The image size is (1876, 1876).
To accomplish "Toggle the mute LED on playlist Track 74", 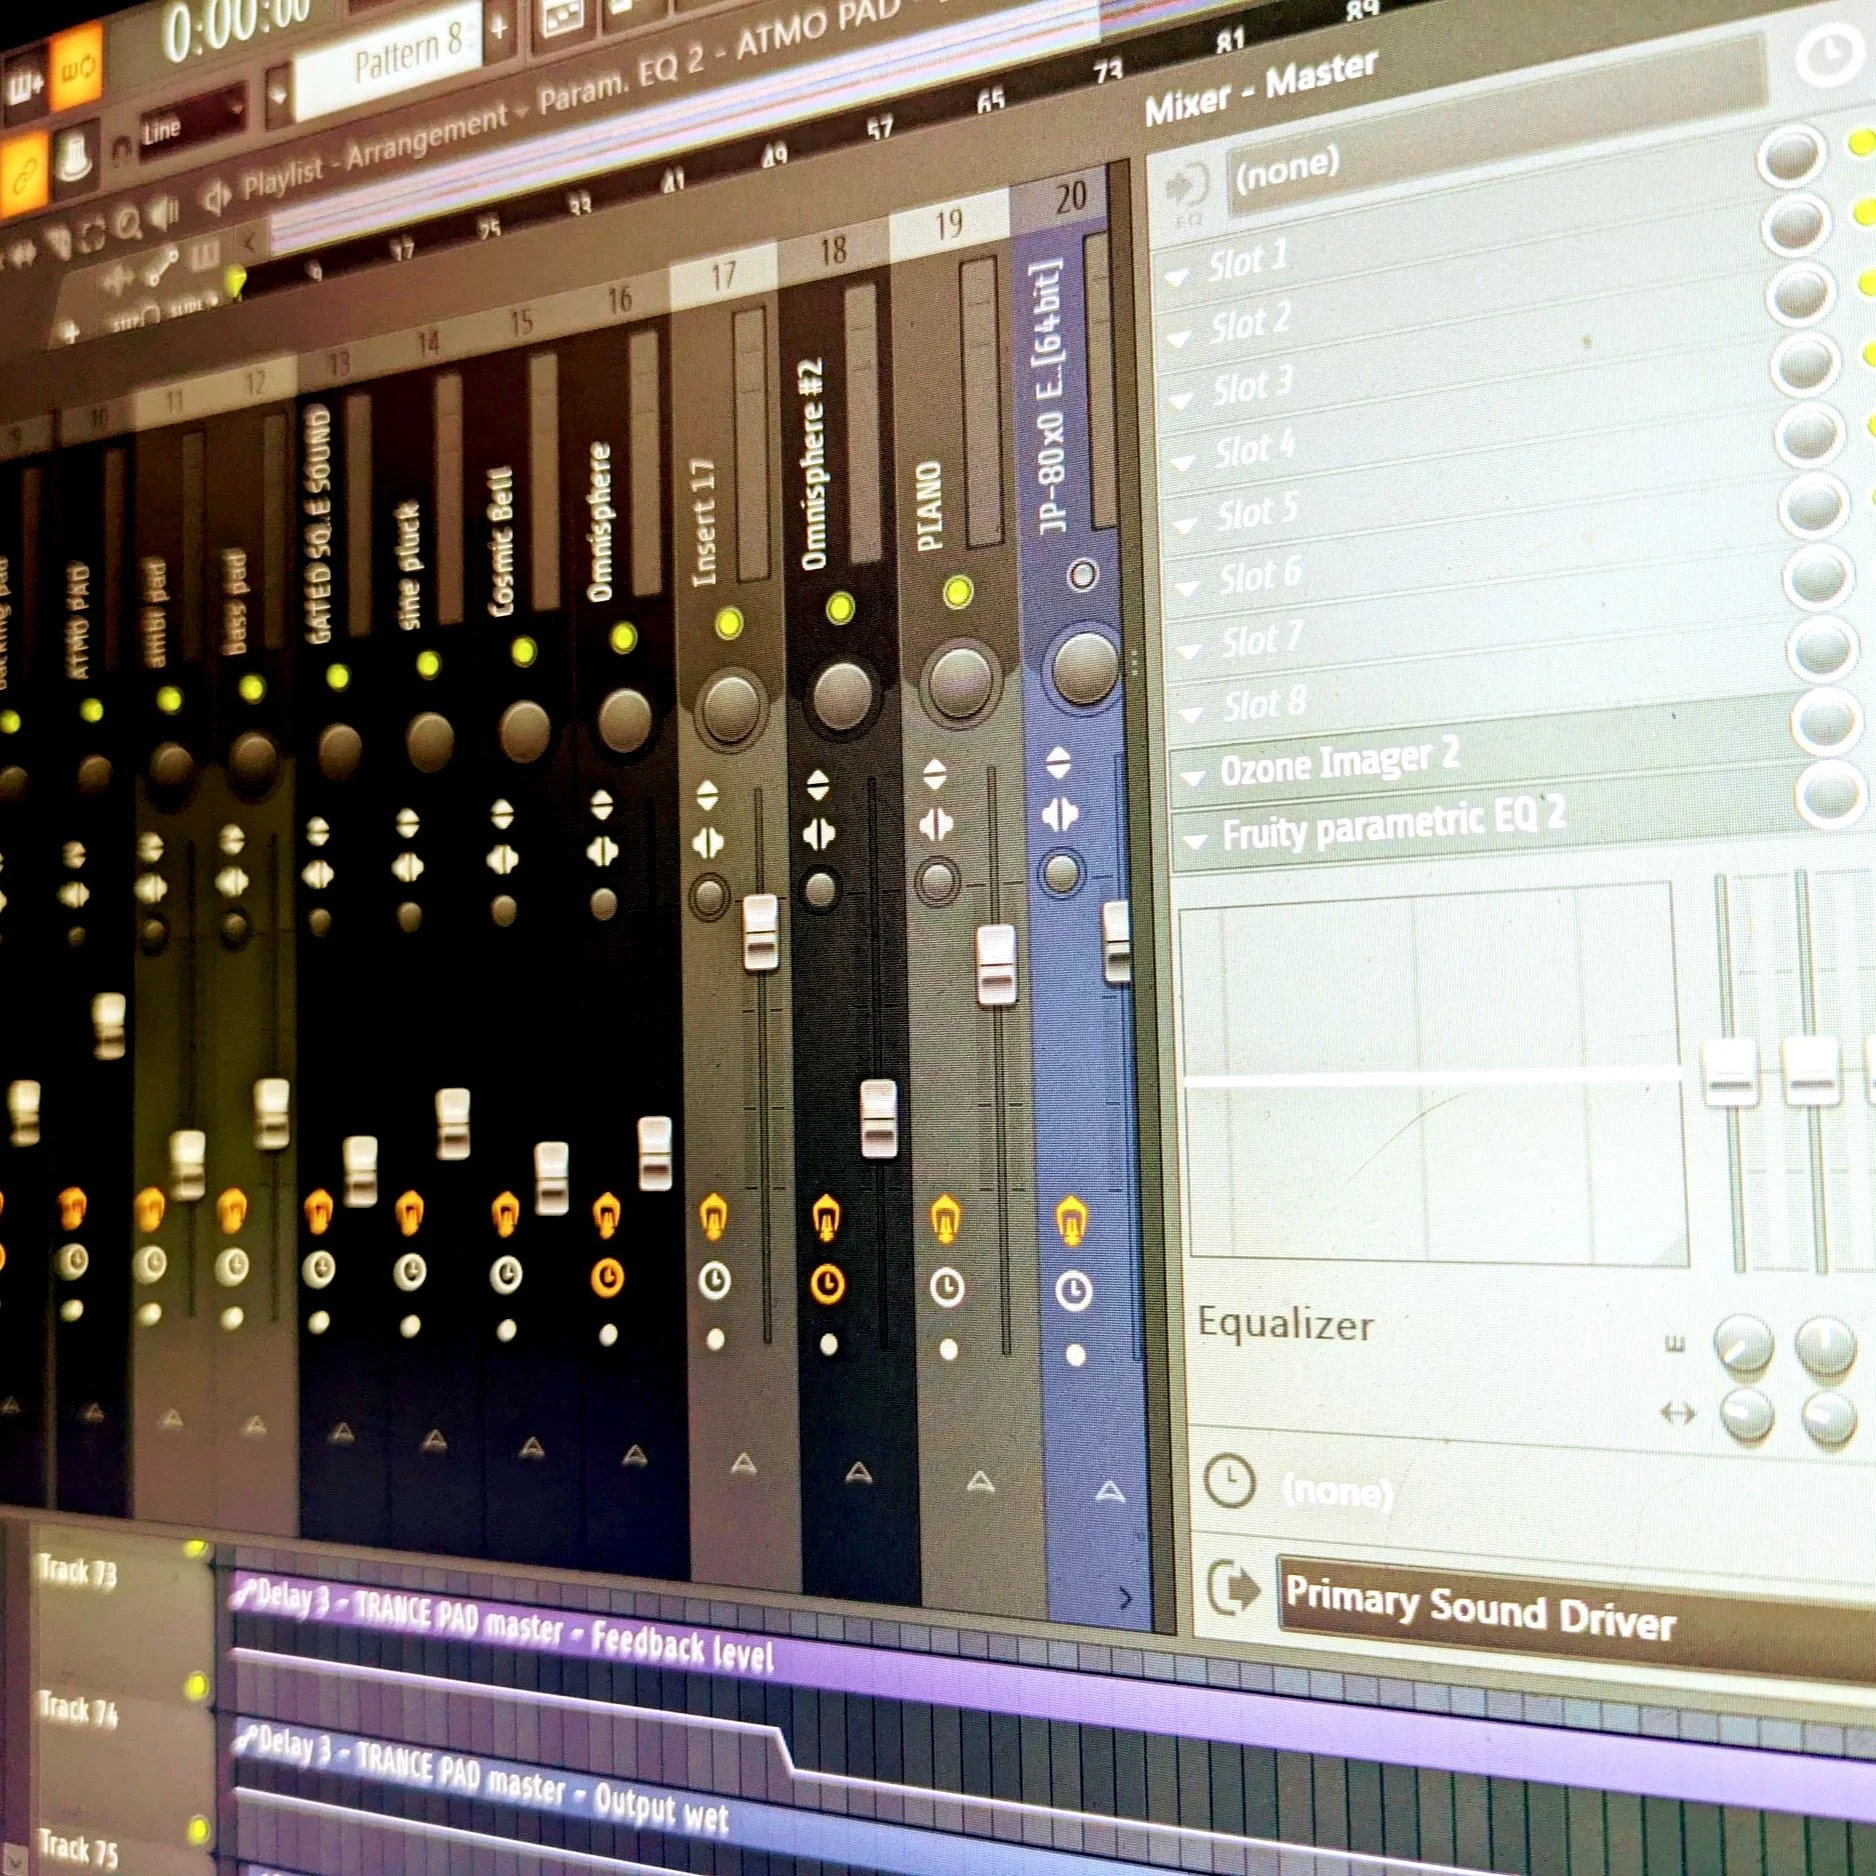I will tap(196, 1686).
